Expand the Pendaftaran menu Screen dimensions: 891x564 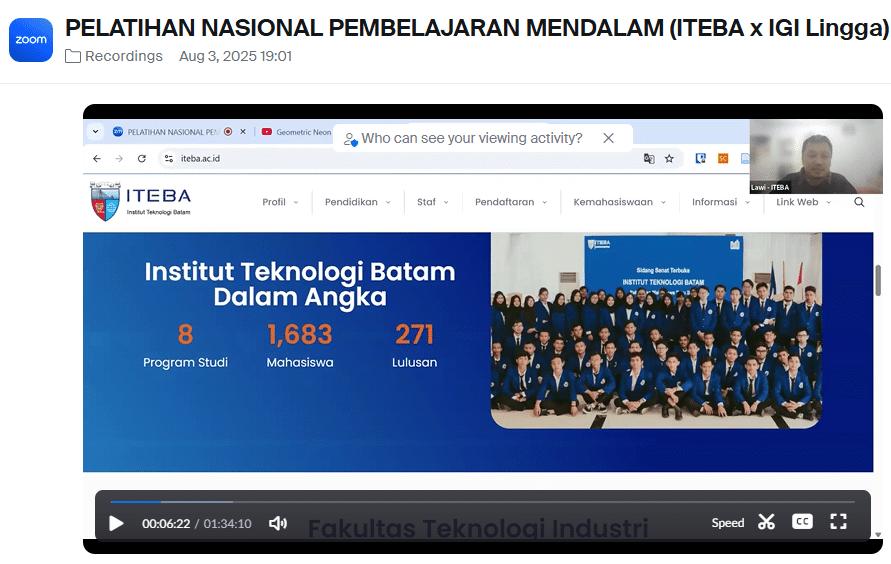[511, 202]
